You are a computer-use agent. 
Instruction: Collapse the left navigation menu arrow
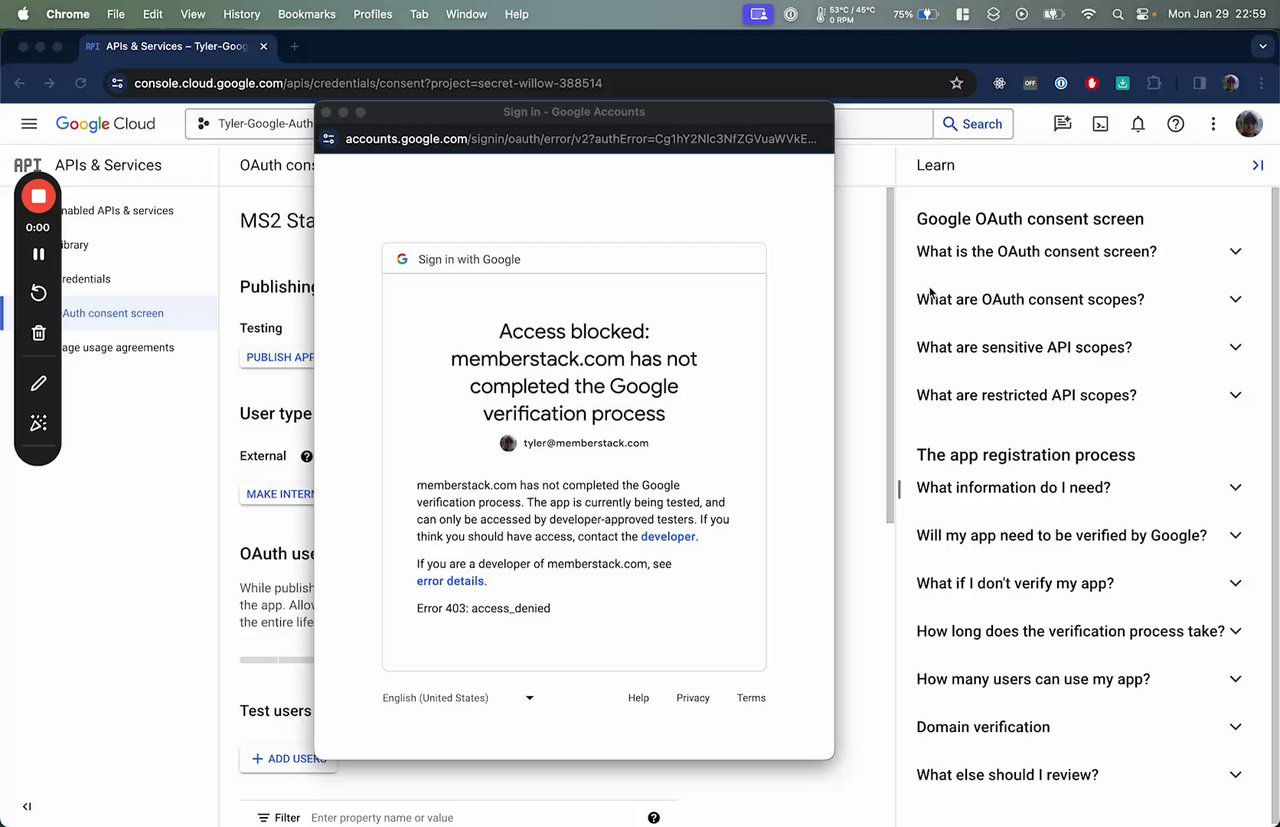(27, 806)
